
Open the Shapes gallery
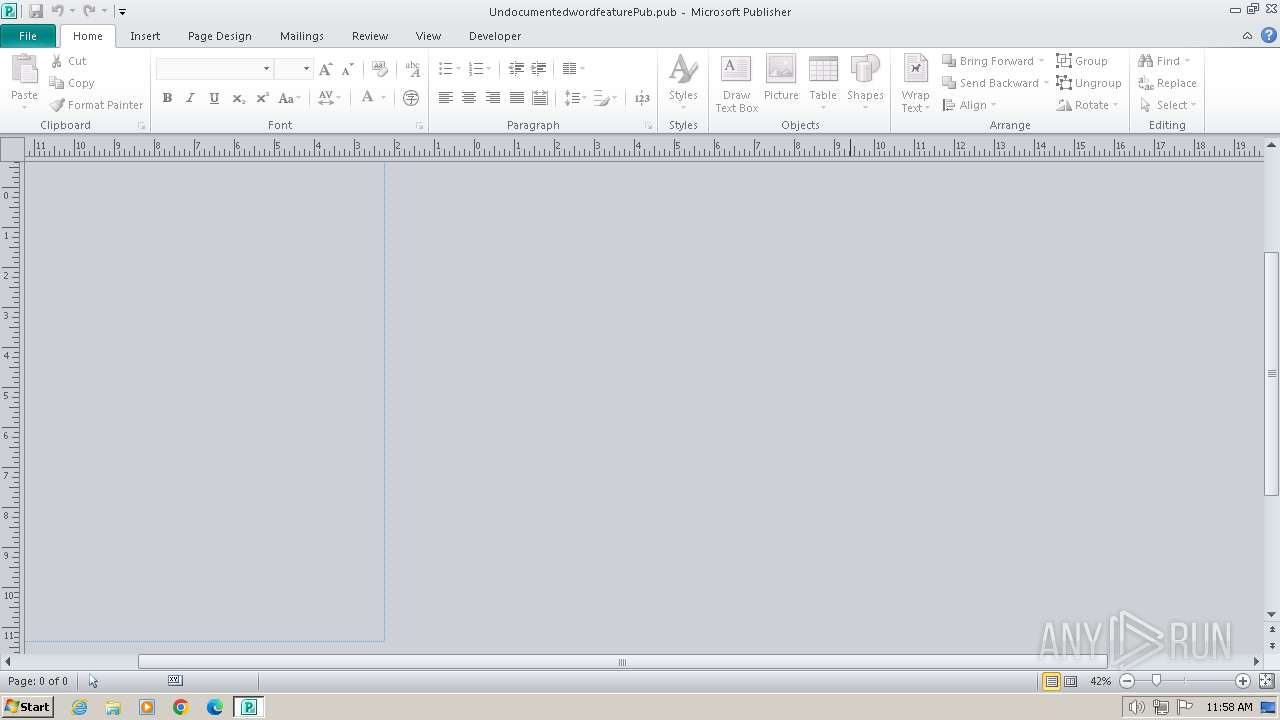click(865, 82)
